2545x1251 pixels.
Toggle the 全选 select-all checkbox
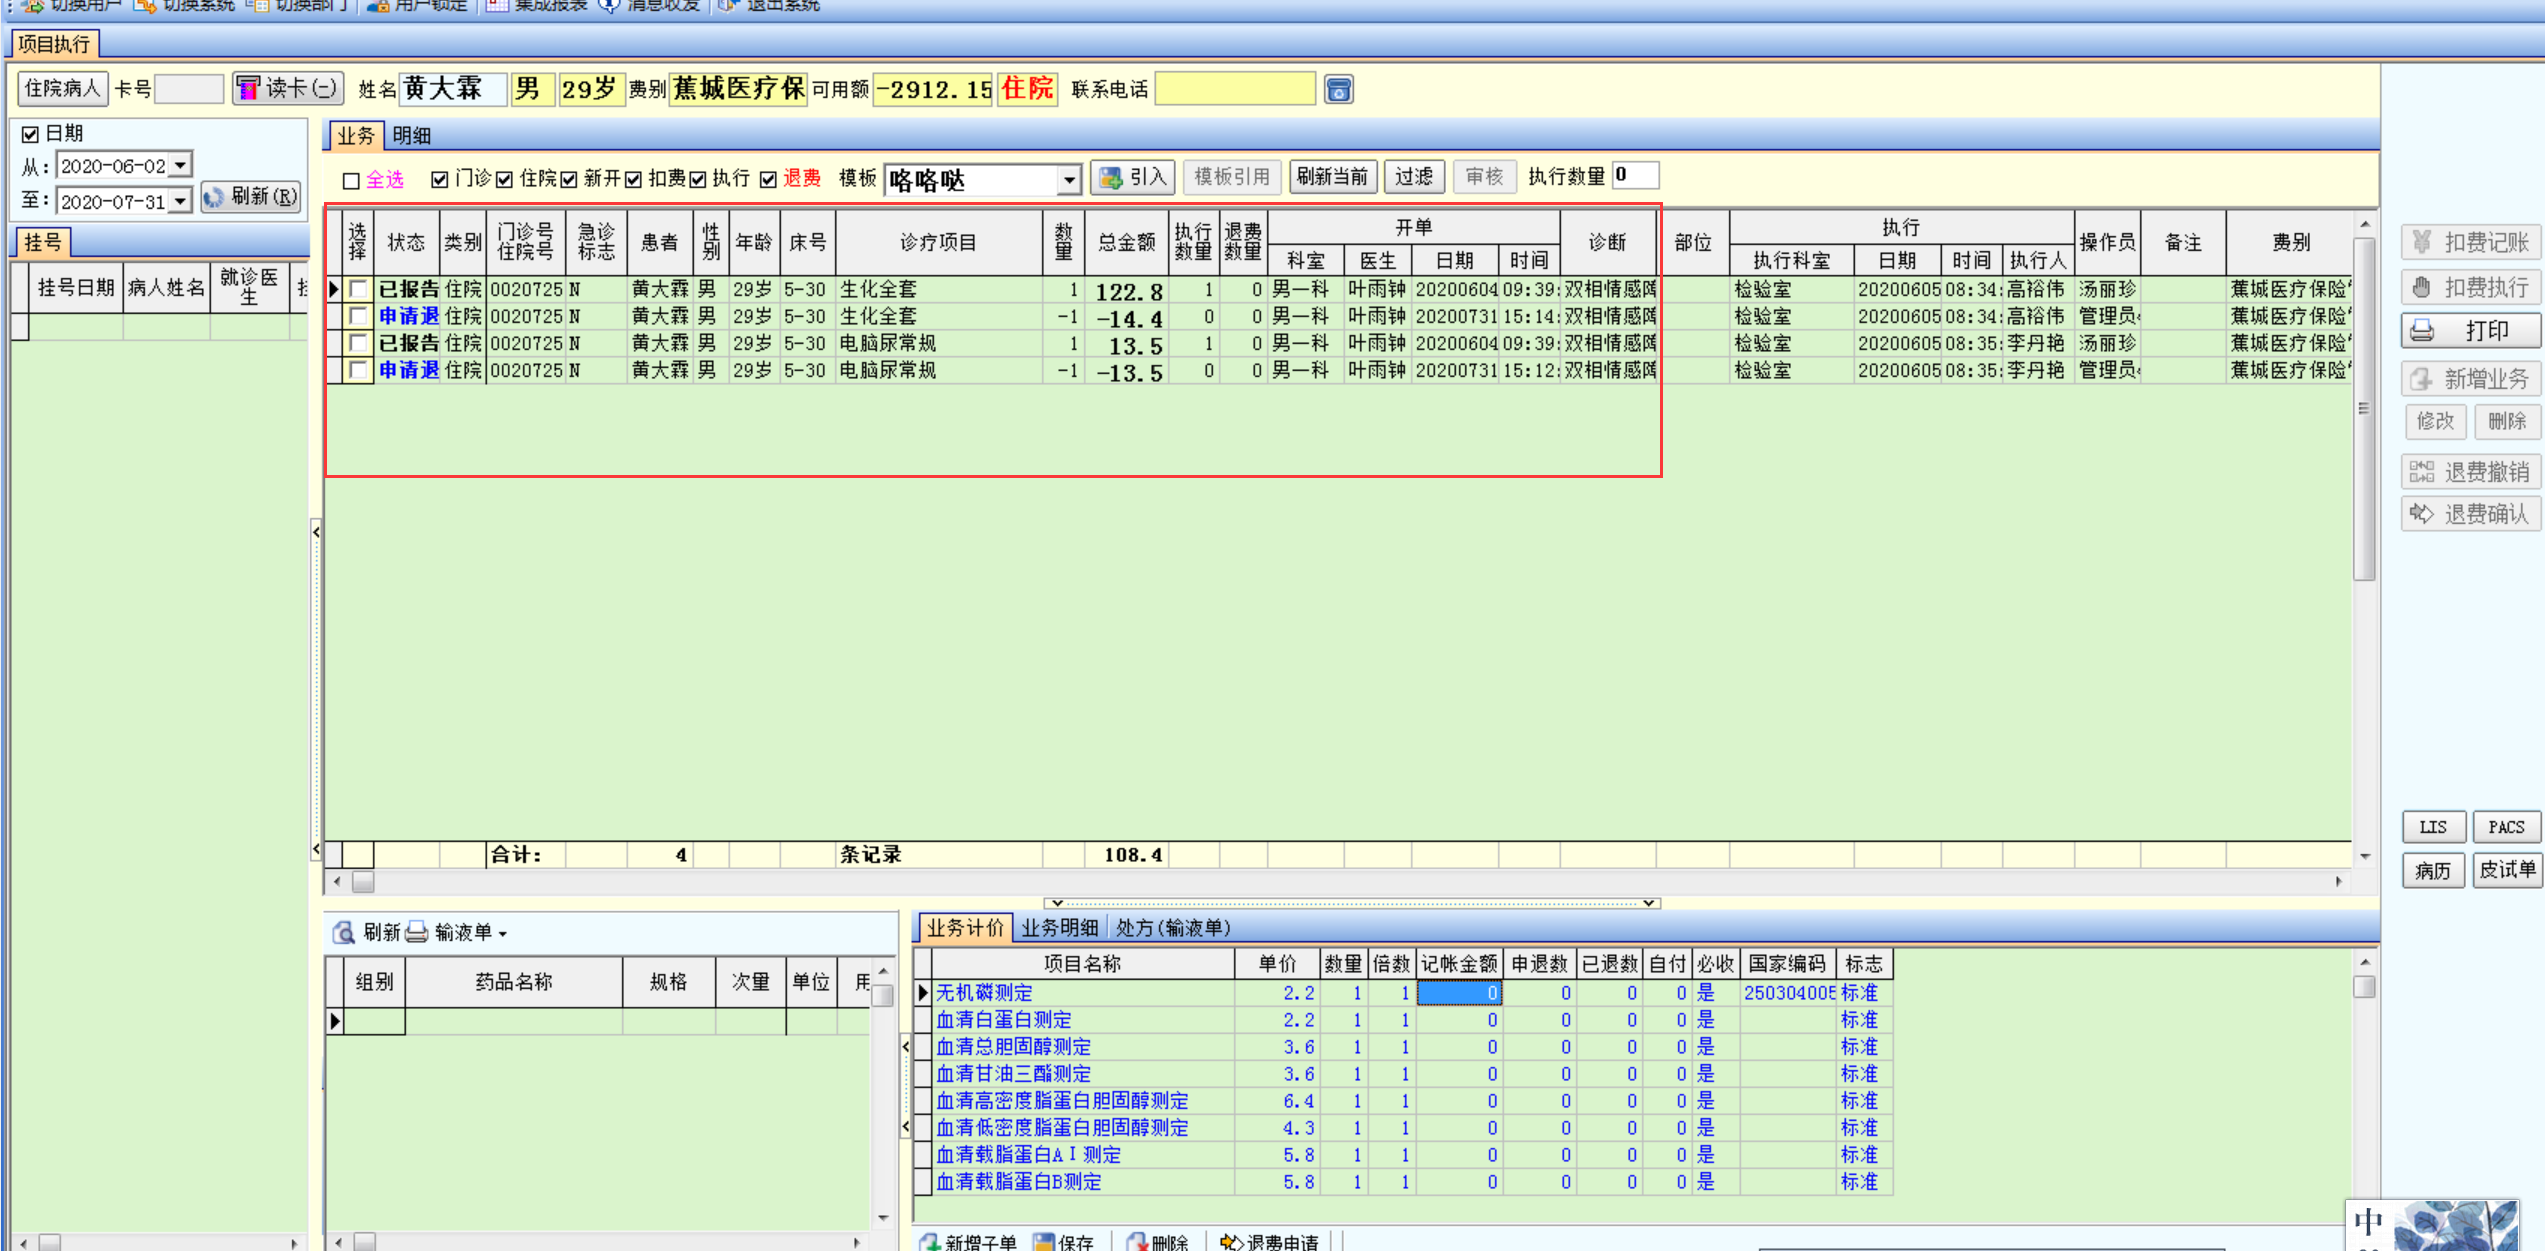(x=351, y=181)
